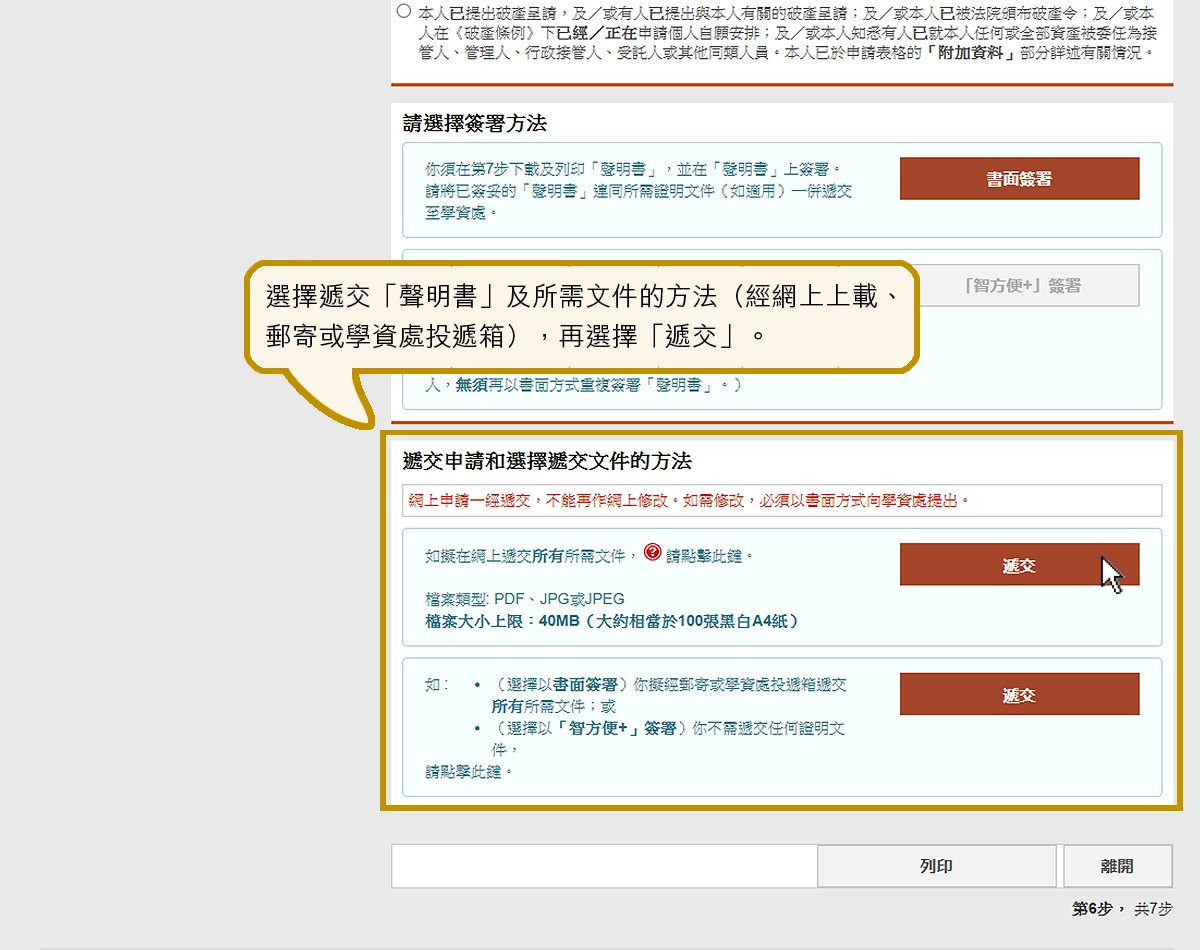This screenshot has width=1200, height=950.
Task: Click the 離開 exit button
Action: [x=1117, y=866]
